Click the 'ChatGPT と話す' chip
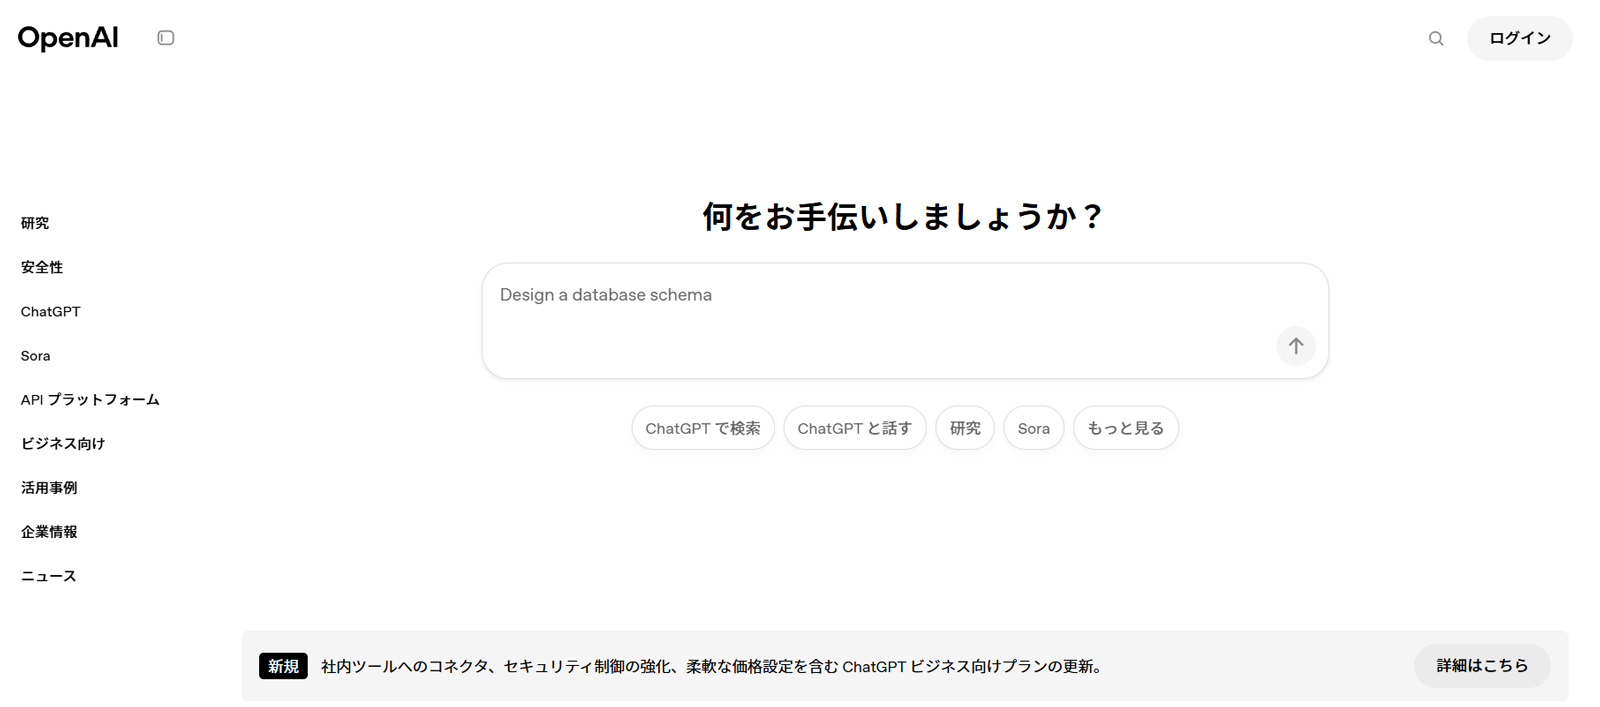The width and height of the screenshot is (1600, 707). [855, 428]
